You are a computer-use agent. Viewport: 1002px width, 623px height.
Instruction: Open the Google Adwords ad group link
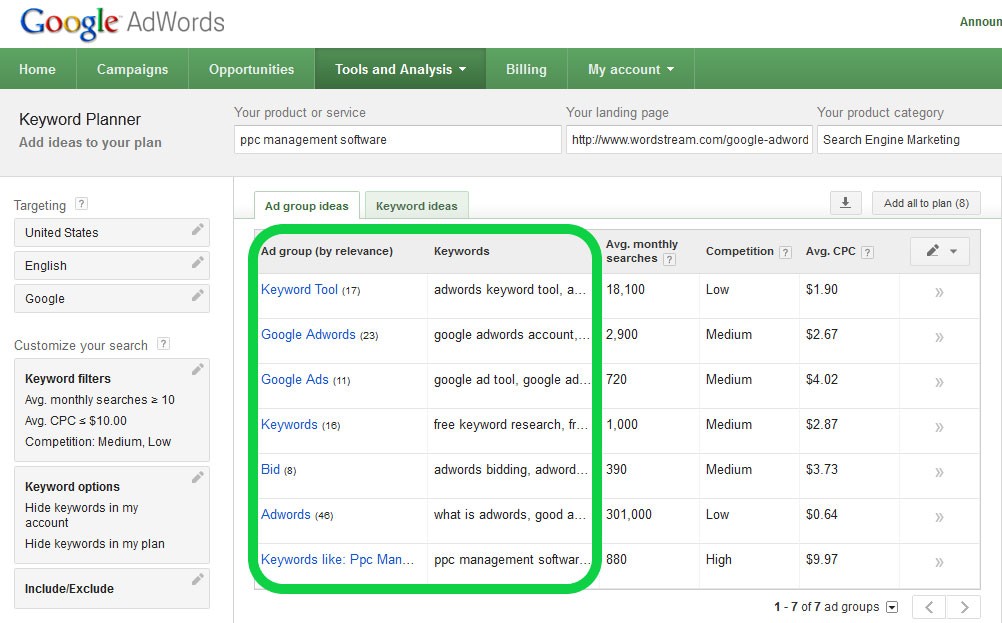click(308, 334)
